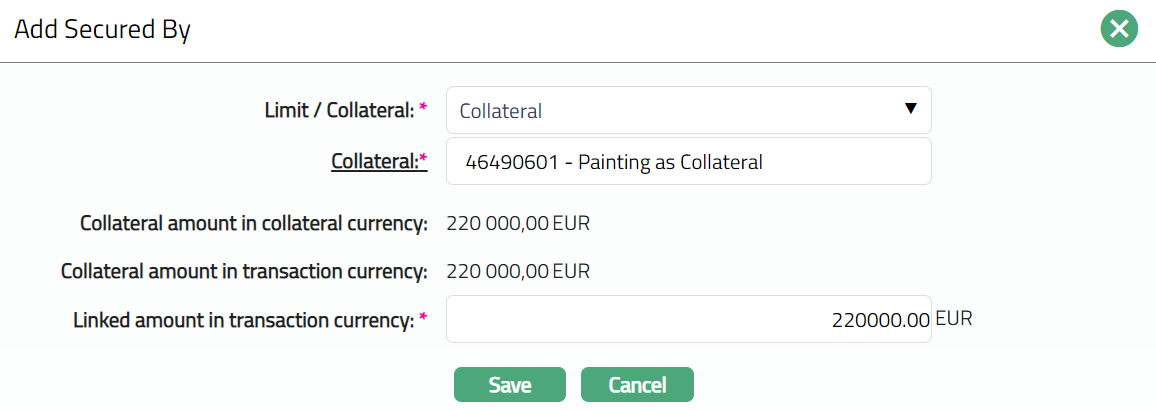Click the EUR suffix beside linked amount

954,319
